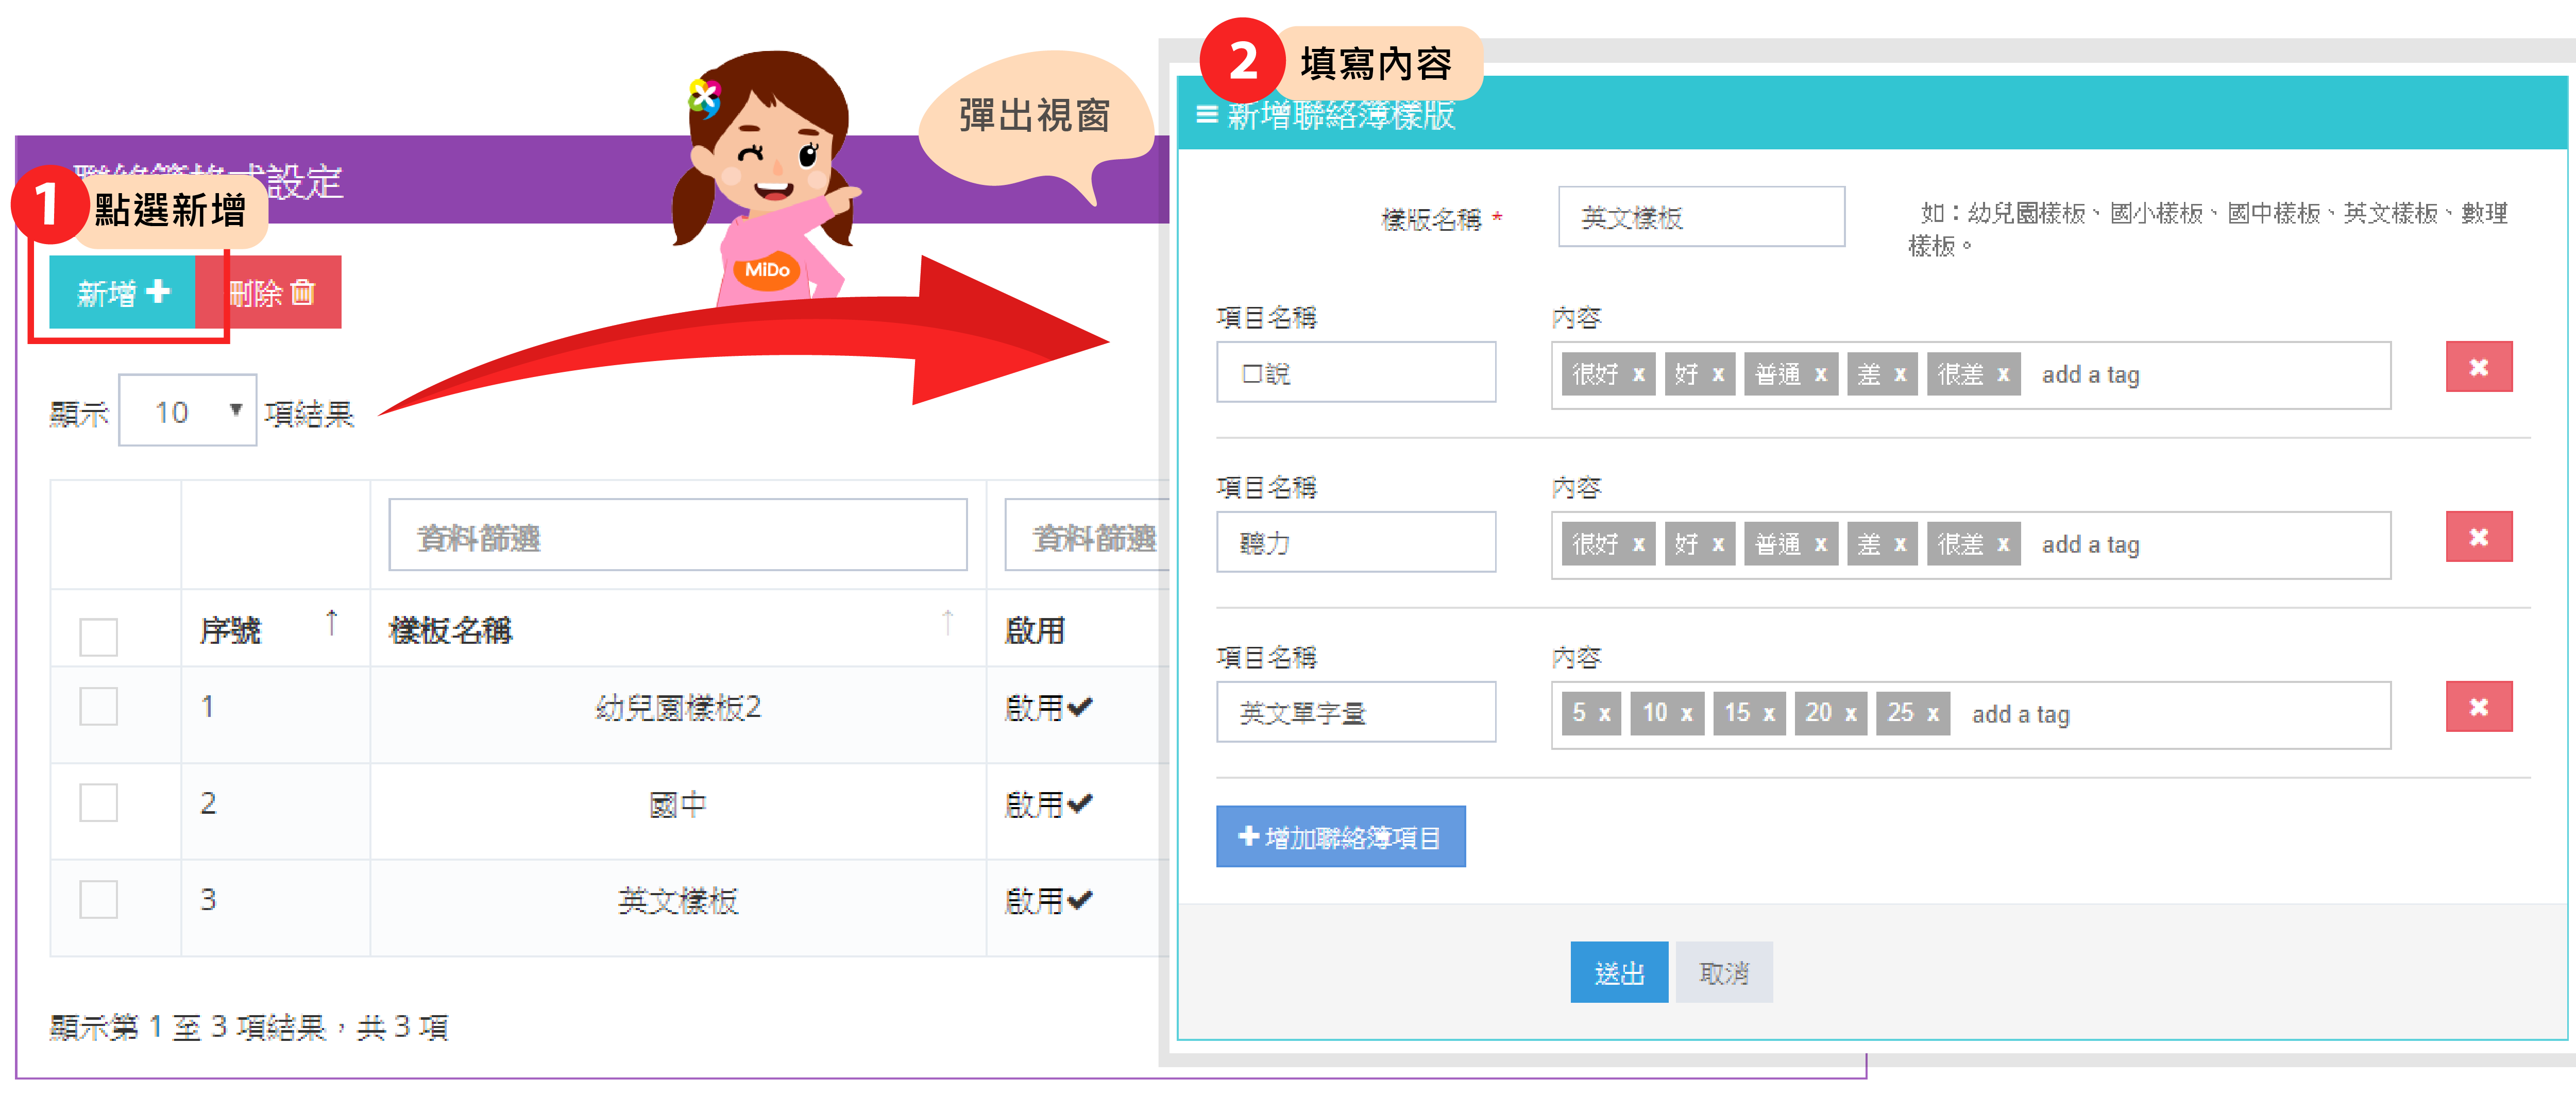Image resolution: width=2576 pixels, height=1113 pixels.
Task: Open the results-per-page dropdown showing 10
Action: 188,410
